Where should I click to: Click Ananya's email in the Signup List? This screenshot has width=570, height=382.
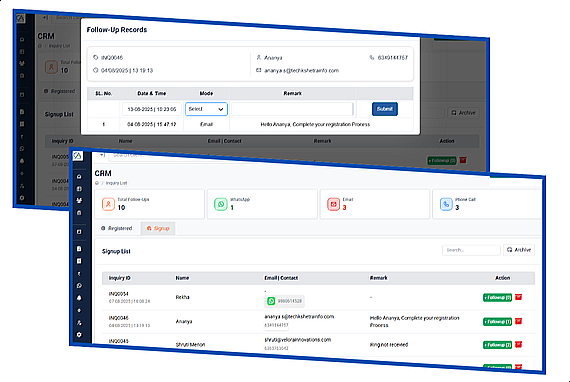[299, 317]
